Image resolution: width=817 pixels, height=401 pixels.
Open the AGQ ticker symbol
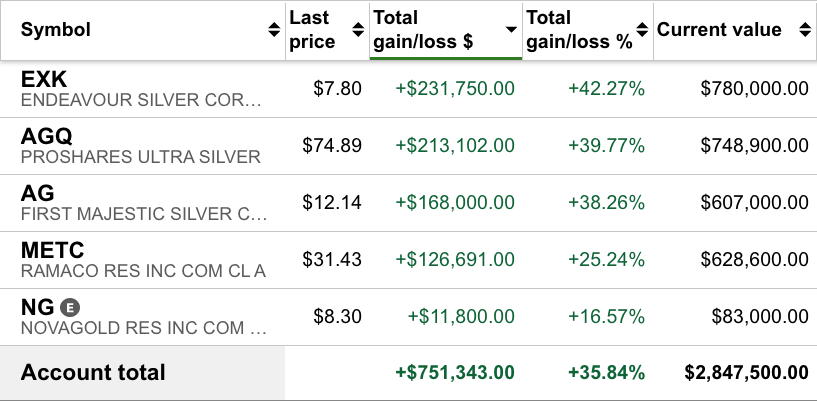47,136
